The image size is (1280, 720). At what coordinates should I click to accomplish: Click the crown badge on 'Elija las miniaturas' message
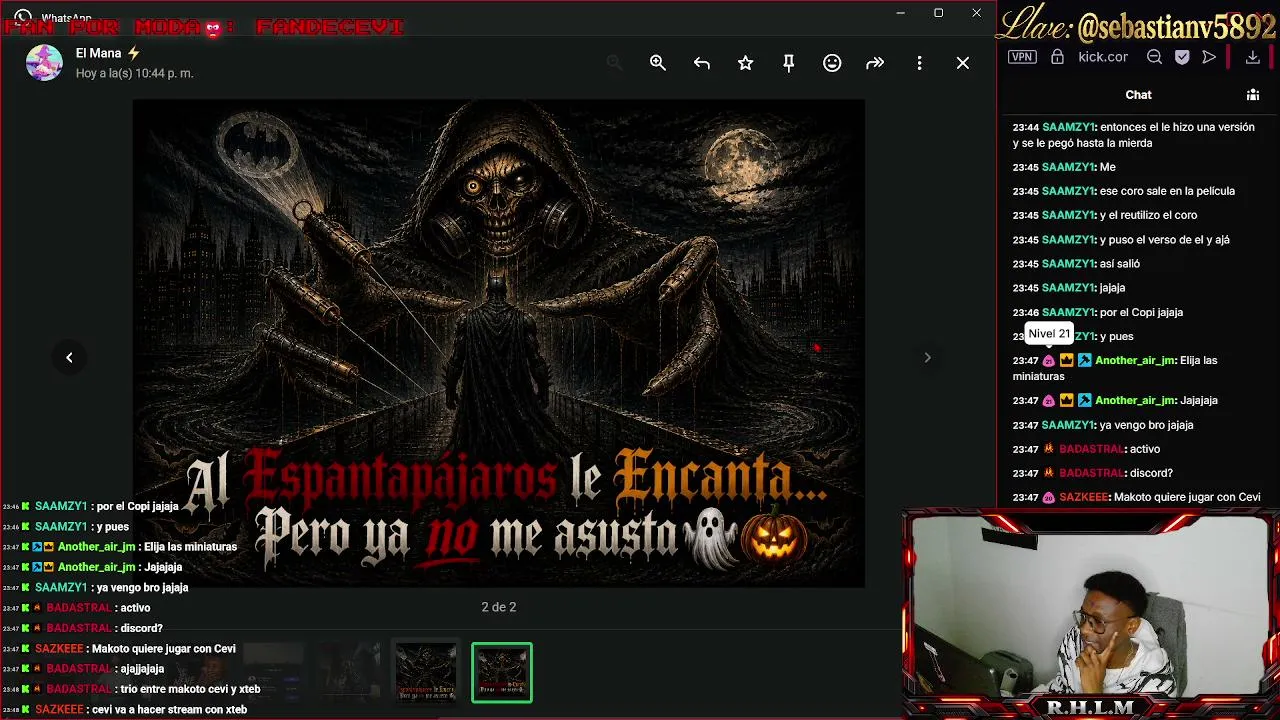click(1066, 360)
